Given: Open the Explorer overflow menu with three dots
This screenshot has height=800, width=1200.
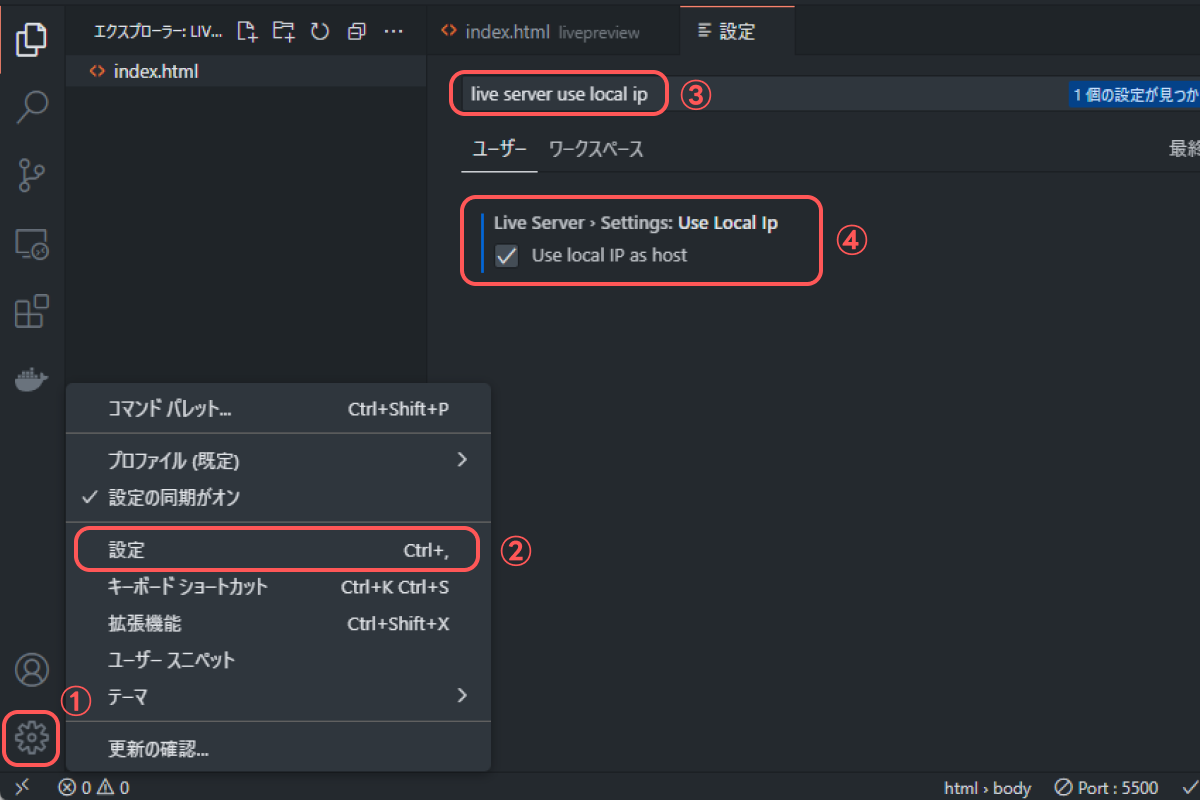Looking at the screenshot, I should pos(393,31).
